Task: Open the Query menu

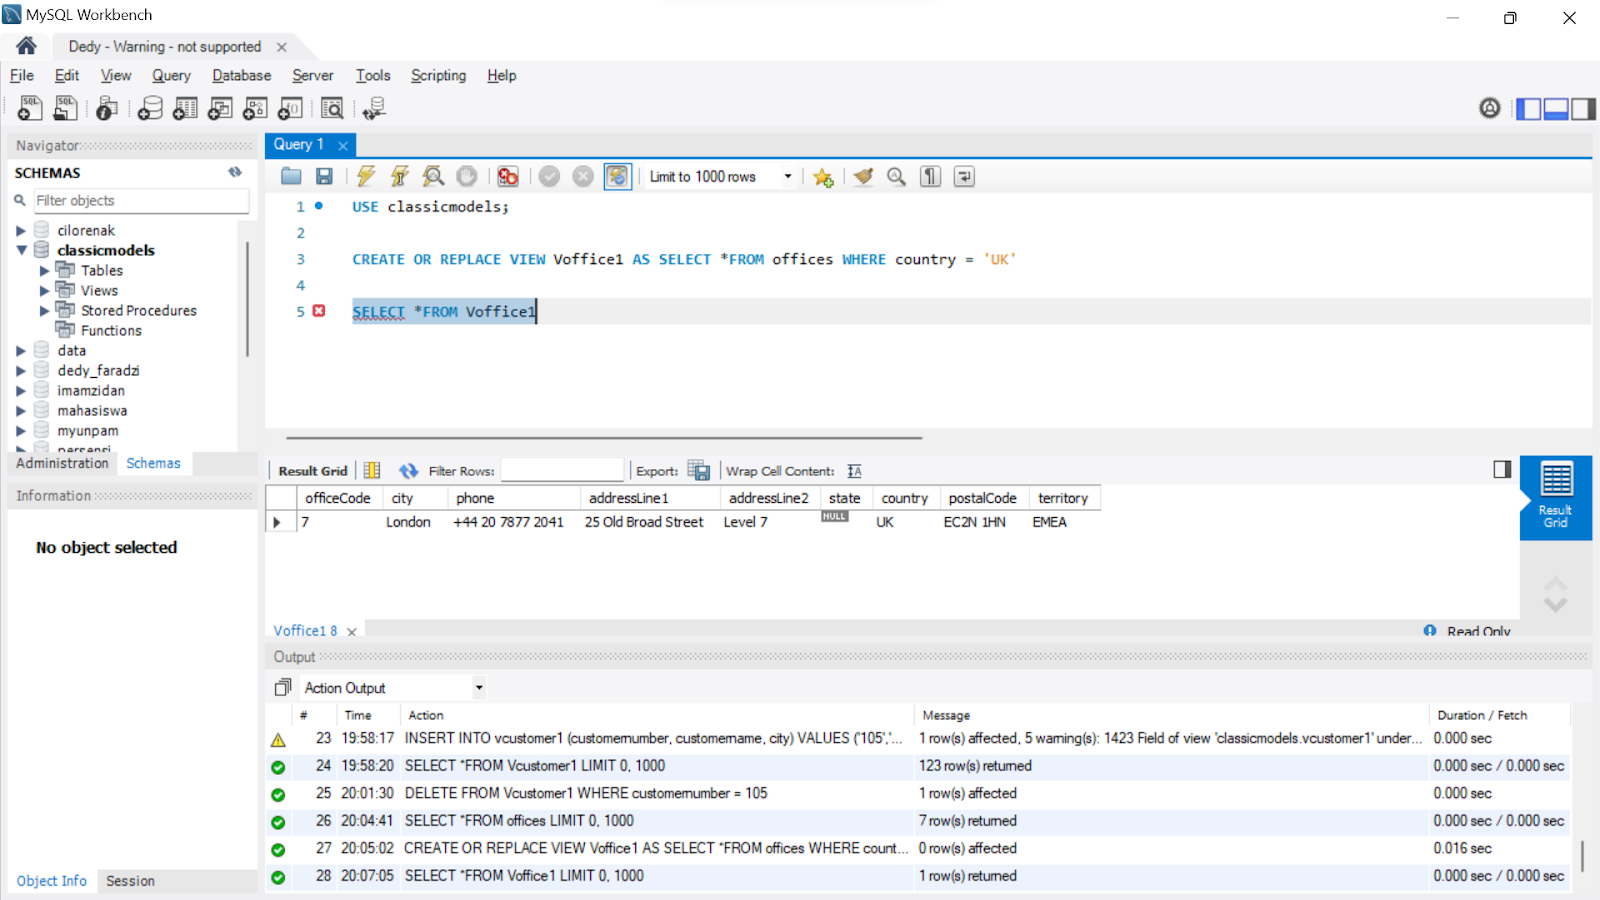Action: pyautogui.click(x=171, y=75)
